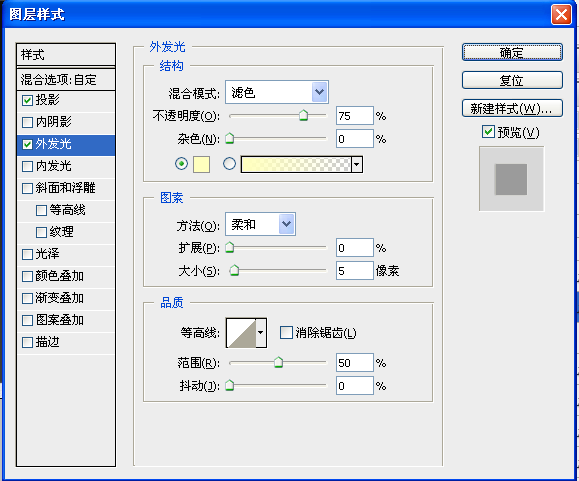This screenshot has width=579, height=481.
Task: Select the solid color radio button
Action: (x=181, y=164)
